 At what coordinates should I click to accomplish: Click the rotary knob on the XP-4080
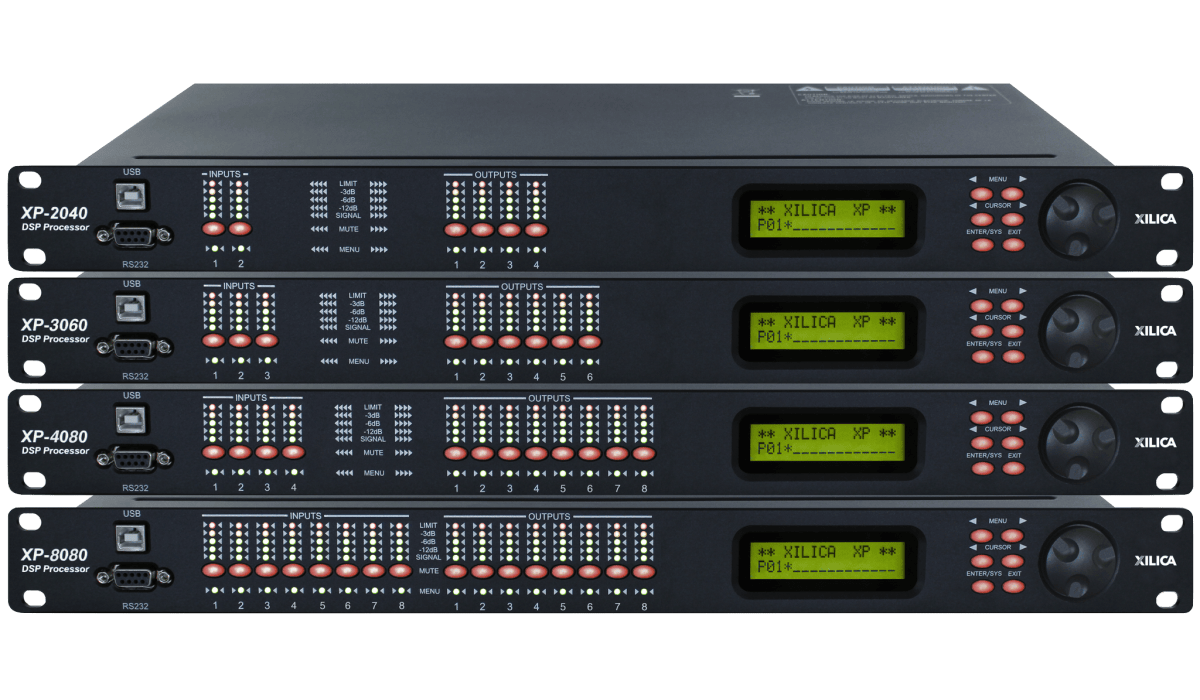(1079, 442)
